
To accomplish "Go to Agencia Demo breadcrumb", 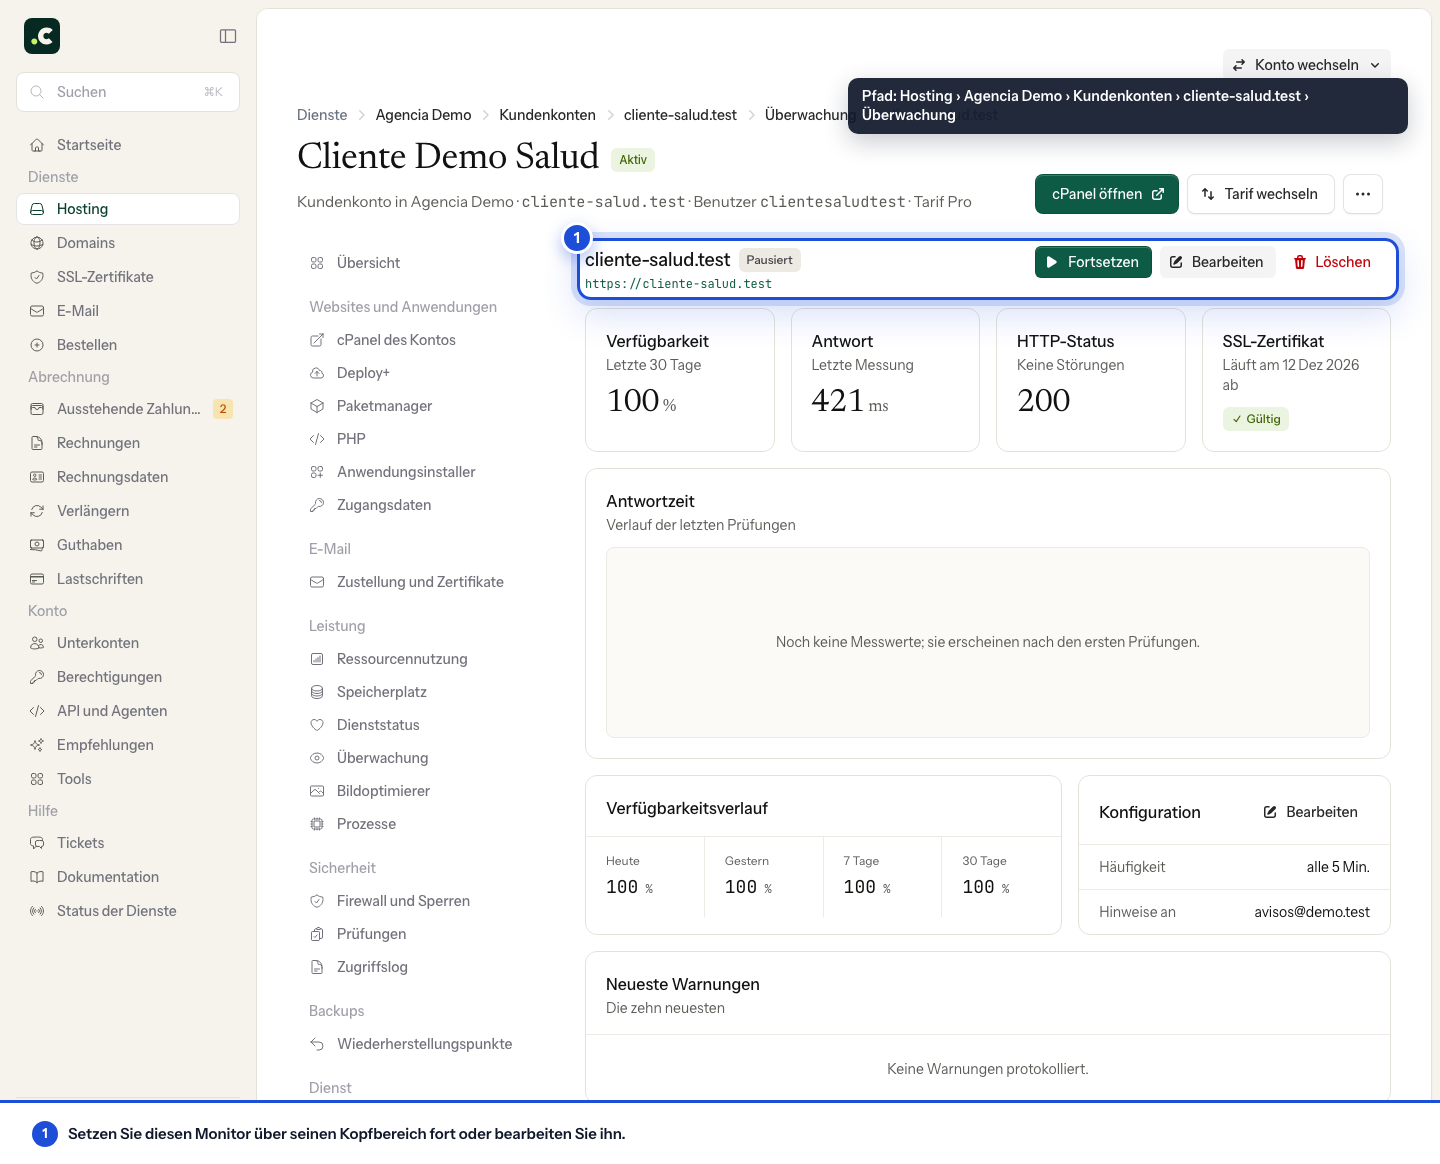I will 423,115.
